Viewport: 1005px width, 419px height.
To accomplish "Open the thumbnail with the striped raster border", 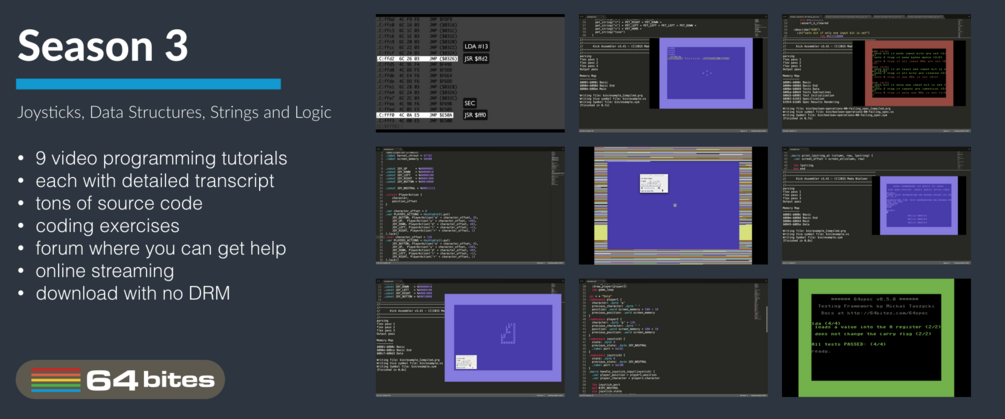I will [x=673, y=205].
